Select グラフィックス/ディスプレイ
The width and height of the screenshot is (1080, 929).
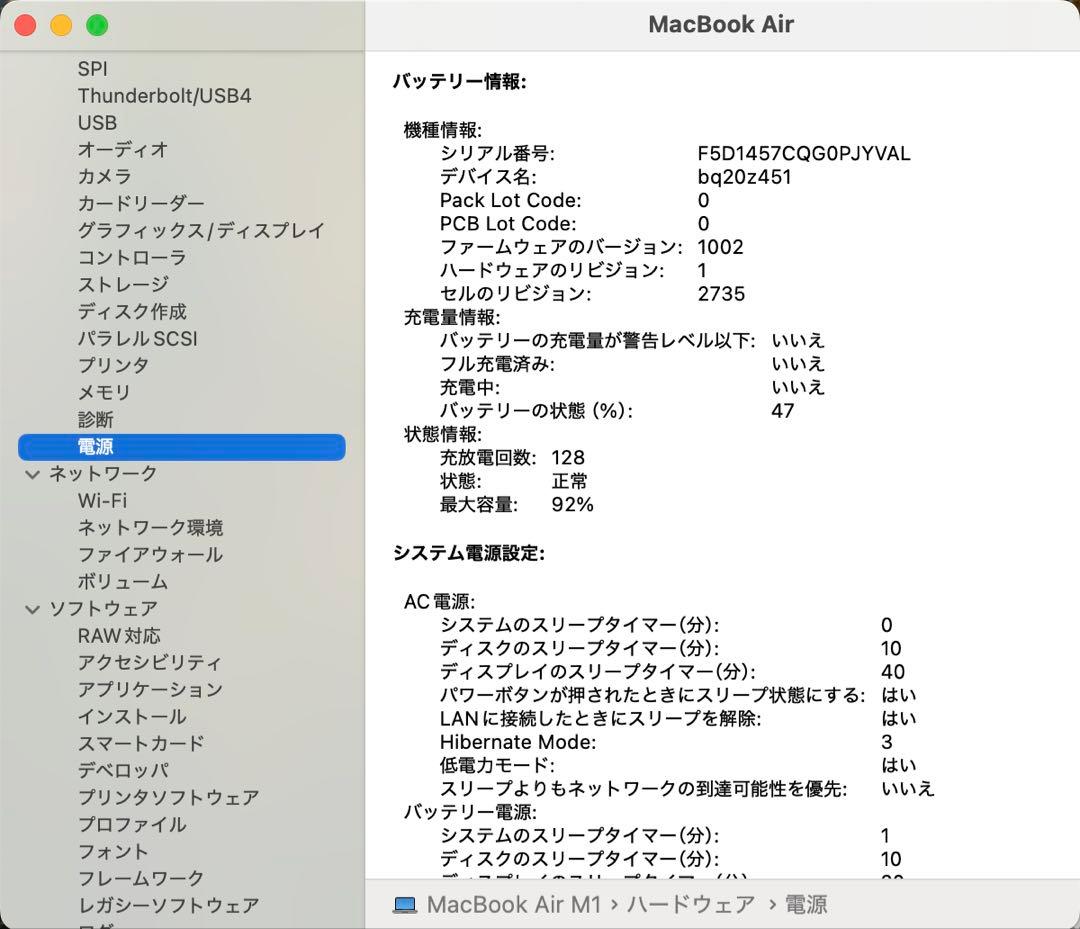[200, 230]
